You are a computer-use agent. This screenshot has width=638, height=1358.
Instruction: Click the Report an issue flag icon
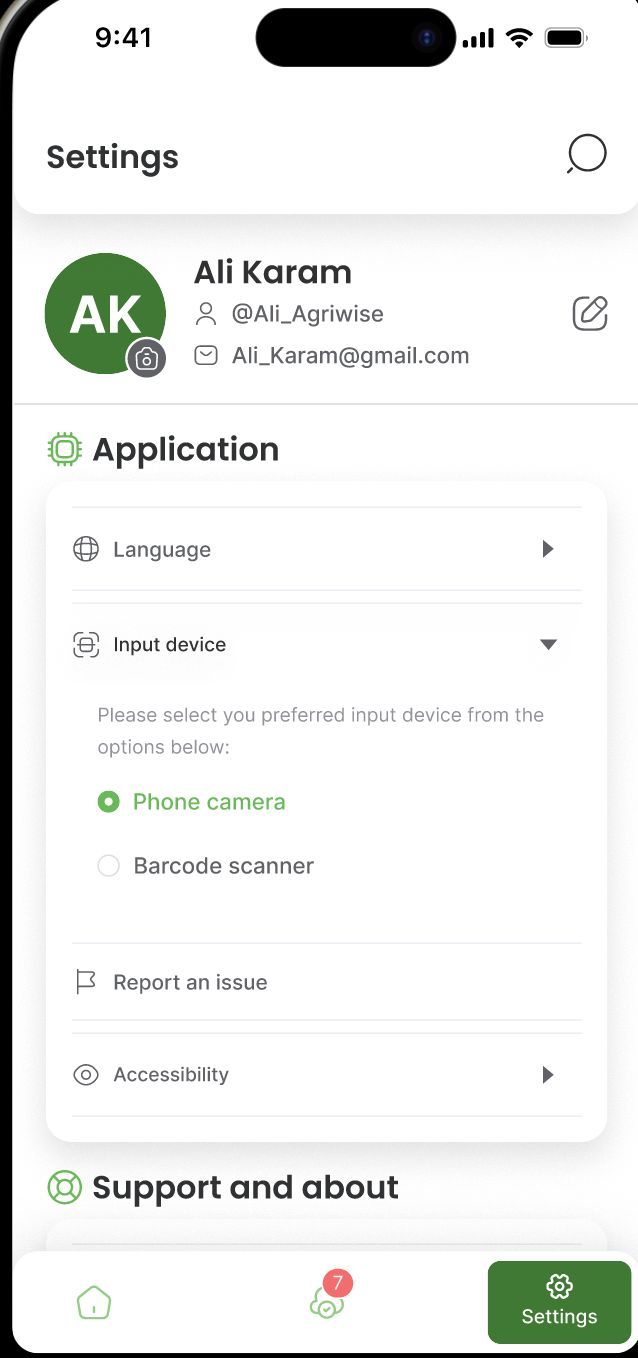coord(86,982)
